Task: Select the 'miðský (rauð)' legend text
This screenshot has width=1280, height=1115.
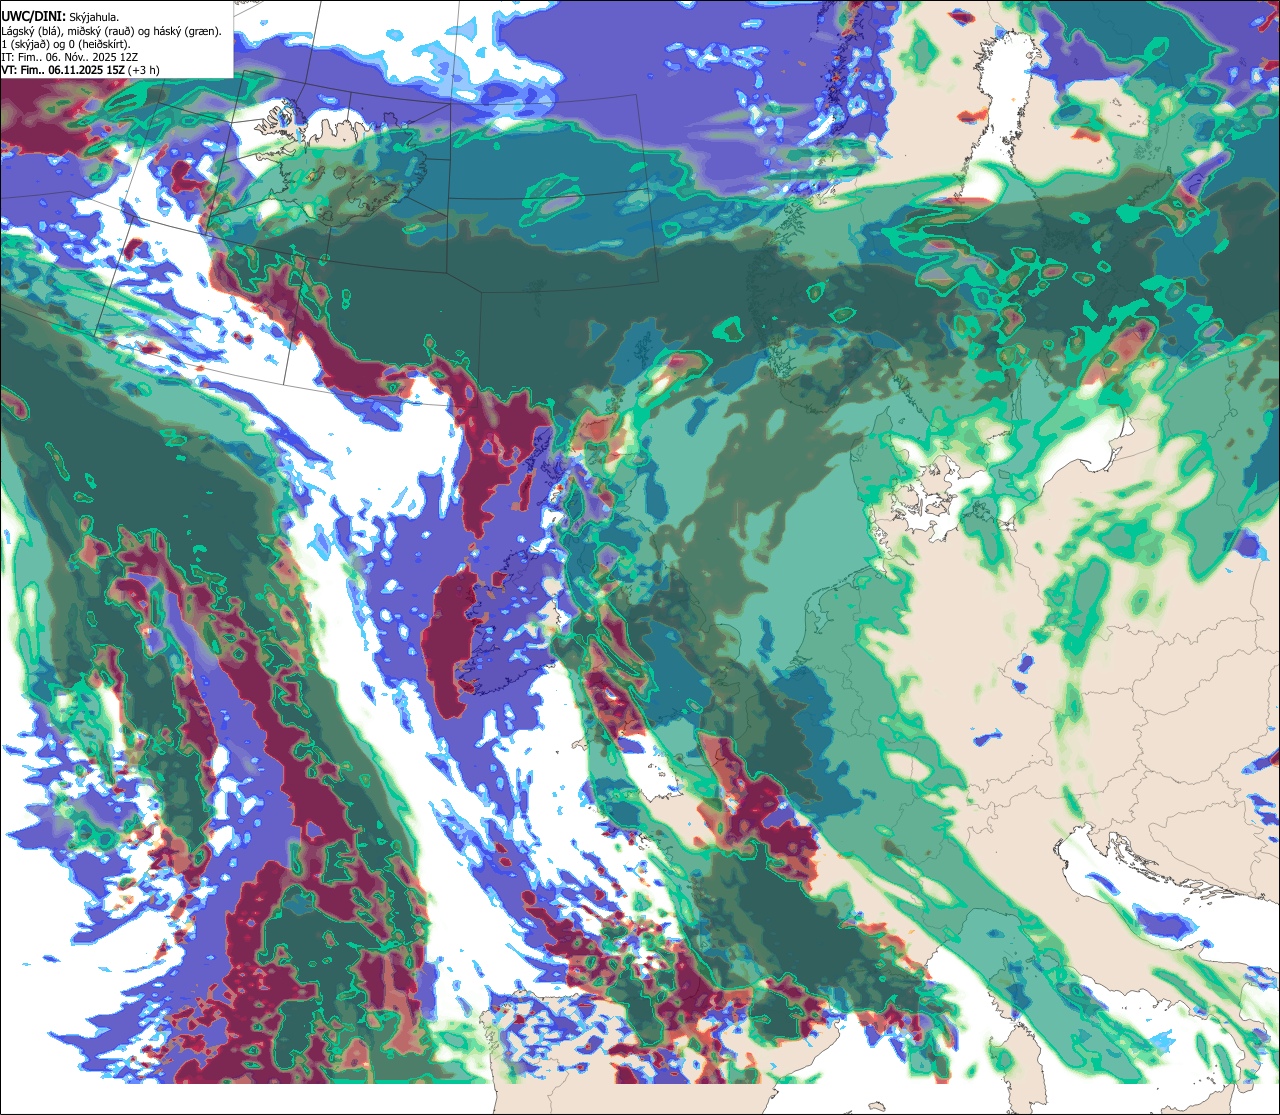Action: point(101,32)
